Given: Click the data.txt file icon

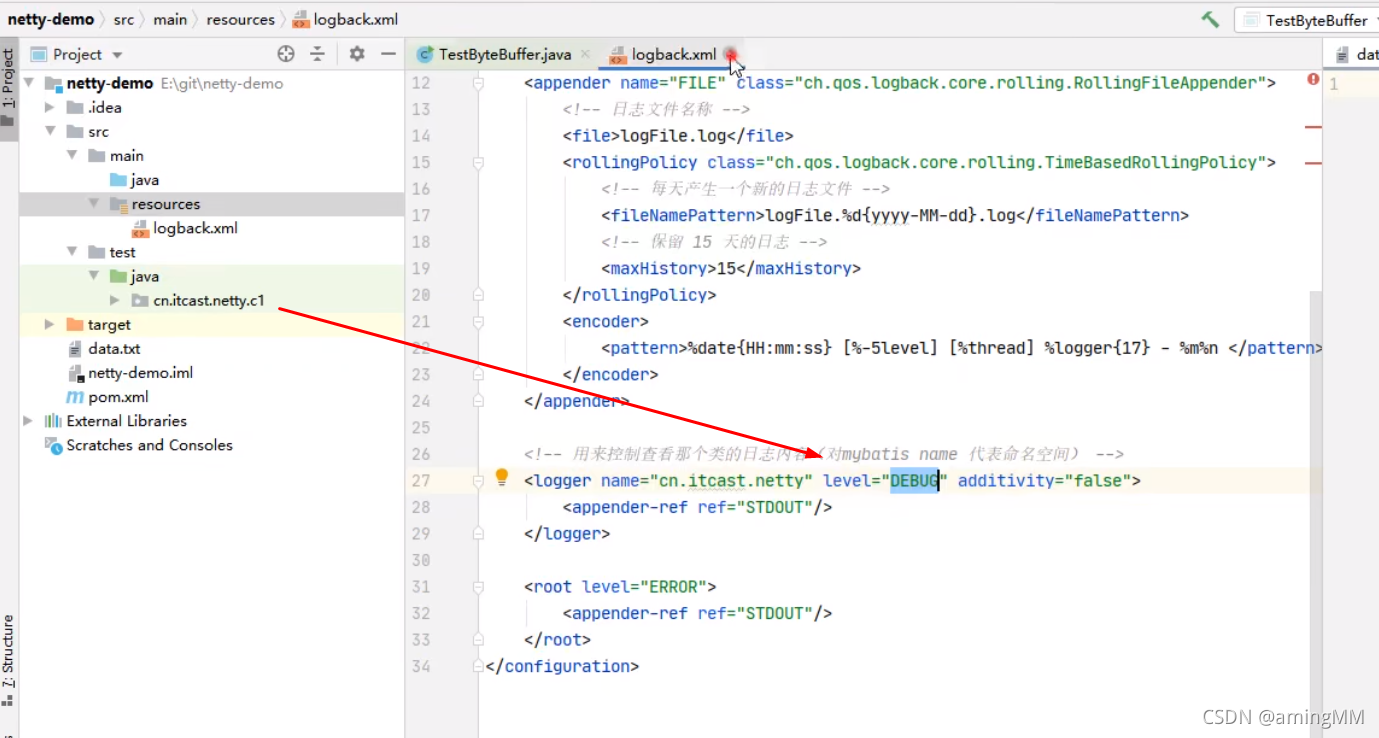Looking at the screenshot, I should (75, 349).
